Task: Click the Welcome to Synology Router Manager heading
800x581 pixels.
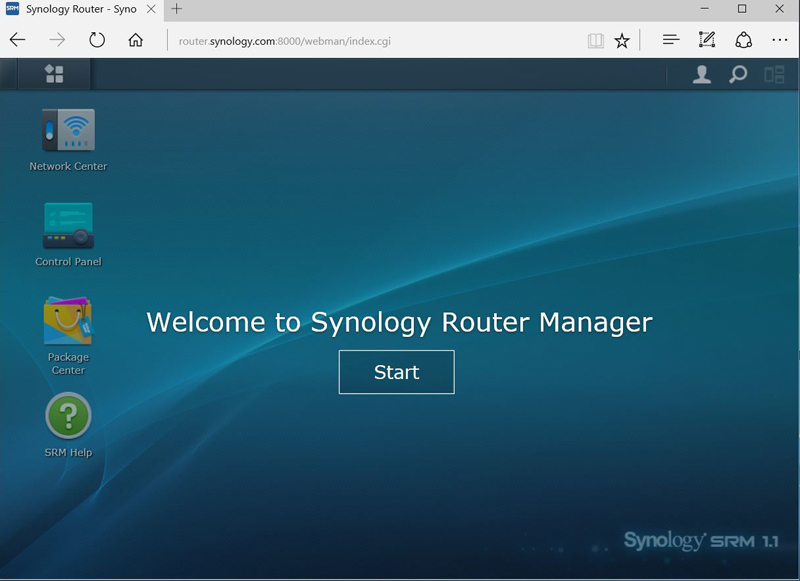Action: [399, 322]
